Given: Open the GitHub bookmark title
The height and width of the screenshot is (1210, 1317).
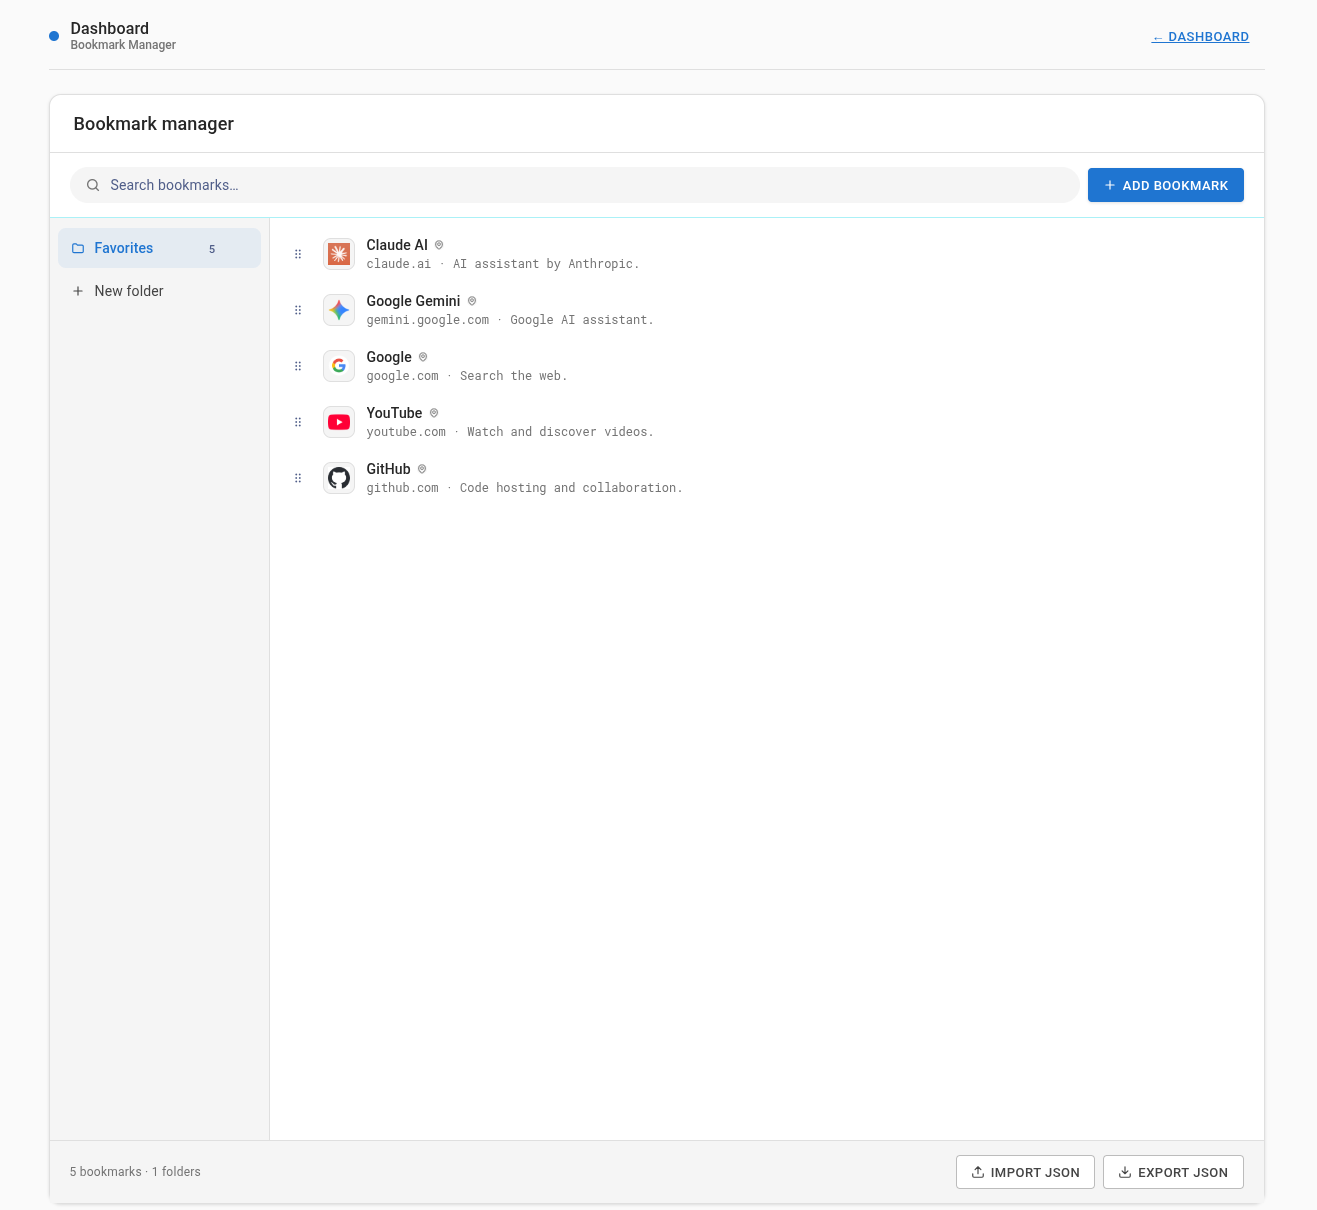Looking at the screenshot, I should [x=388, y=469].
